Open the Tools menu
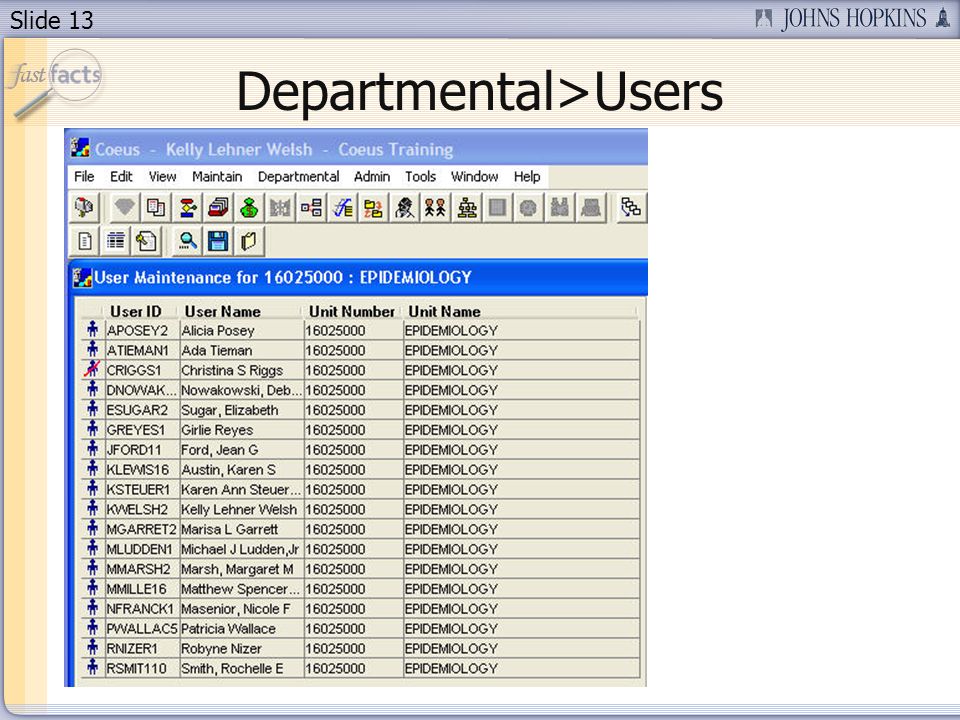 [x=420, y=177]
